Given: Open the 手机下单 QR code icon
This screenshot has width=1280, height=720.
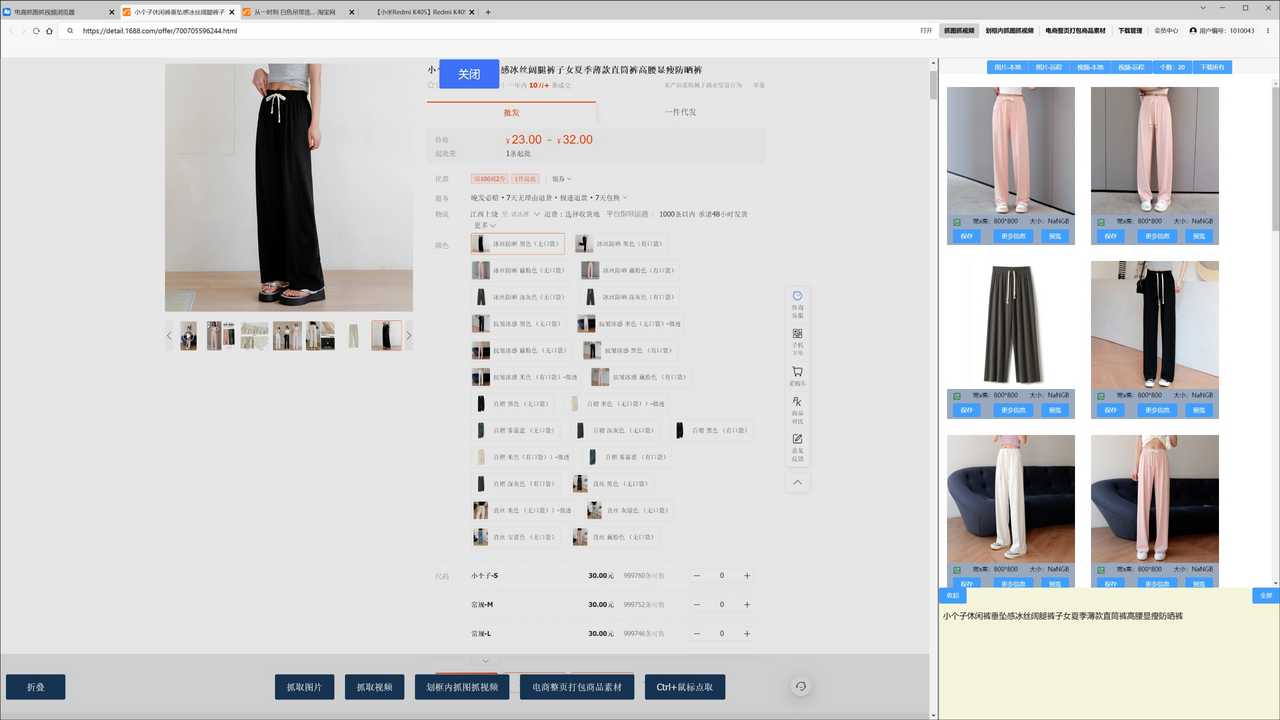Looking at the screenshot, I should (797, 340).
